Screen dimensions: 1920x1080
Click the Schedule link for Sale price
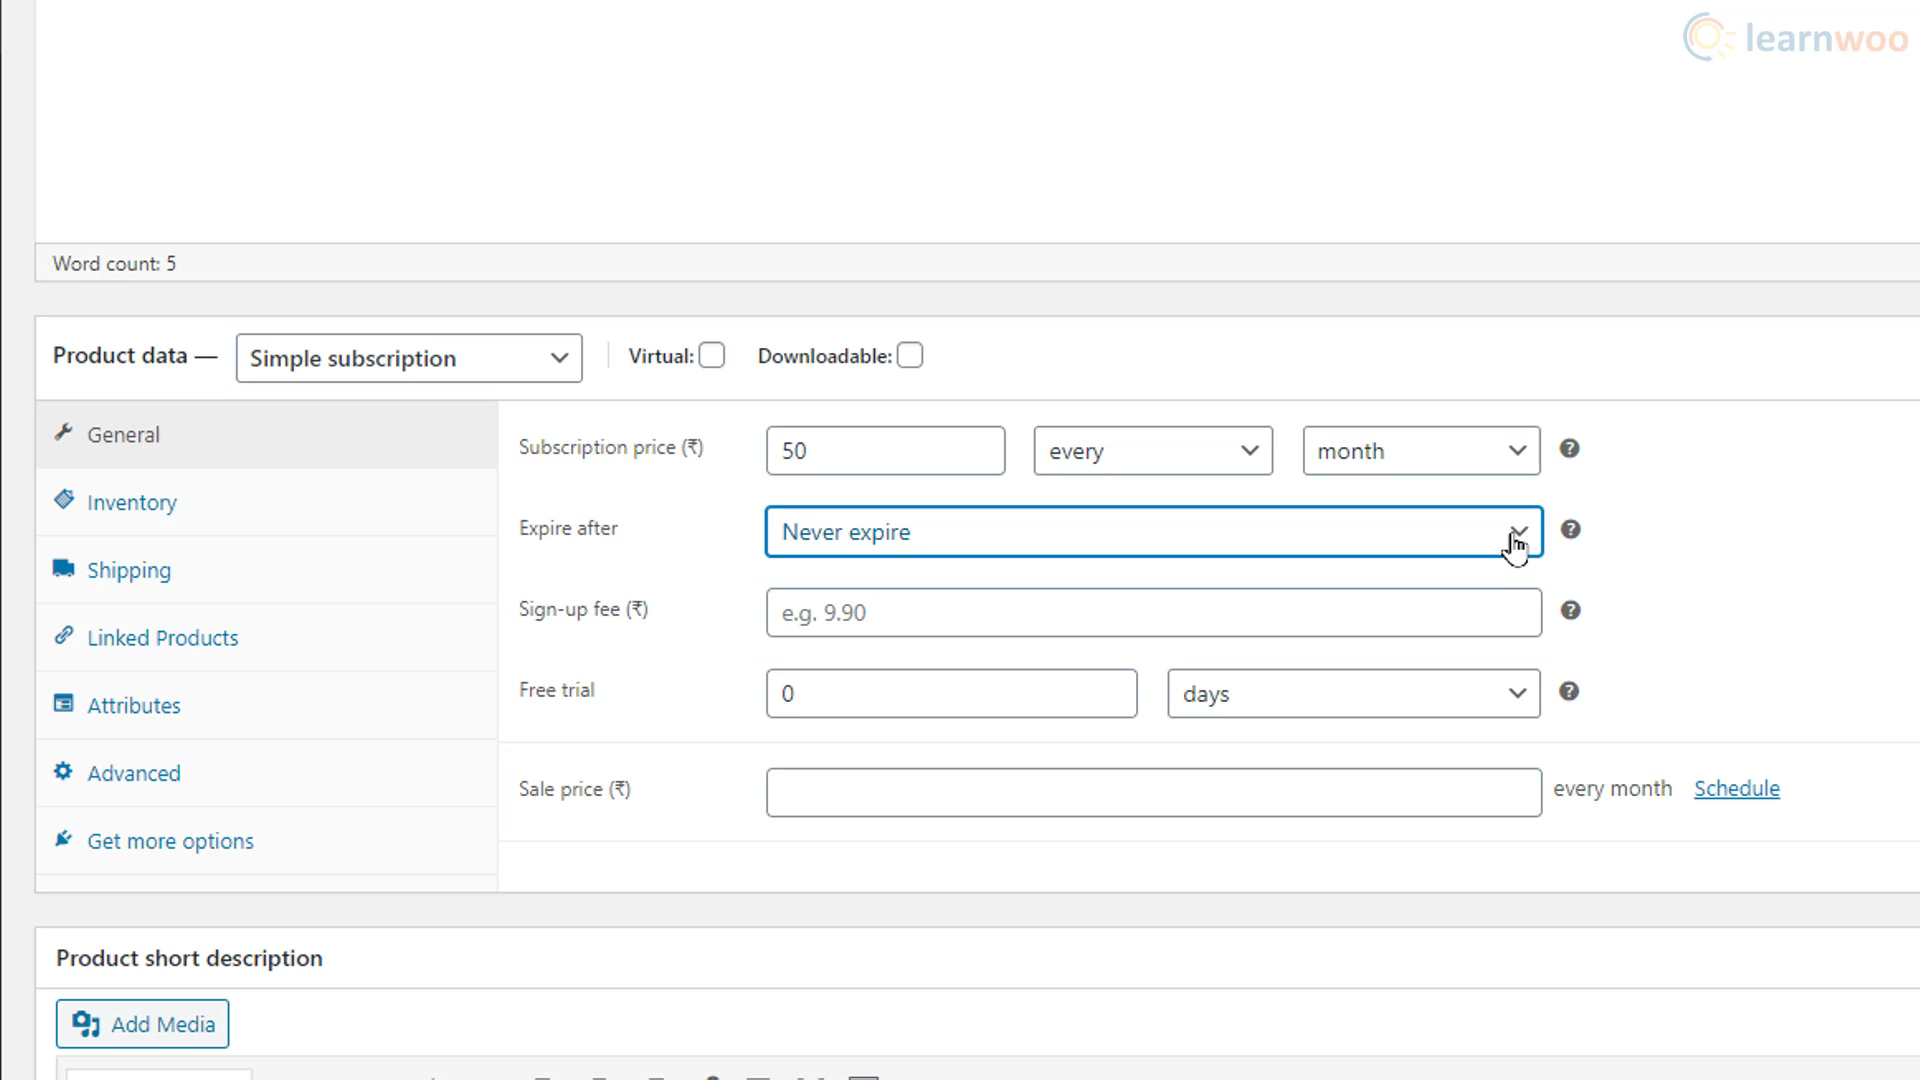point(1738,789)
